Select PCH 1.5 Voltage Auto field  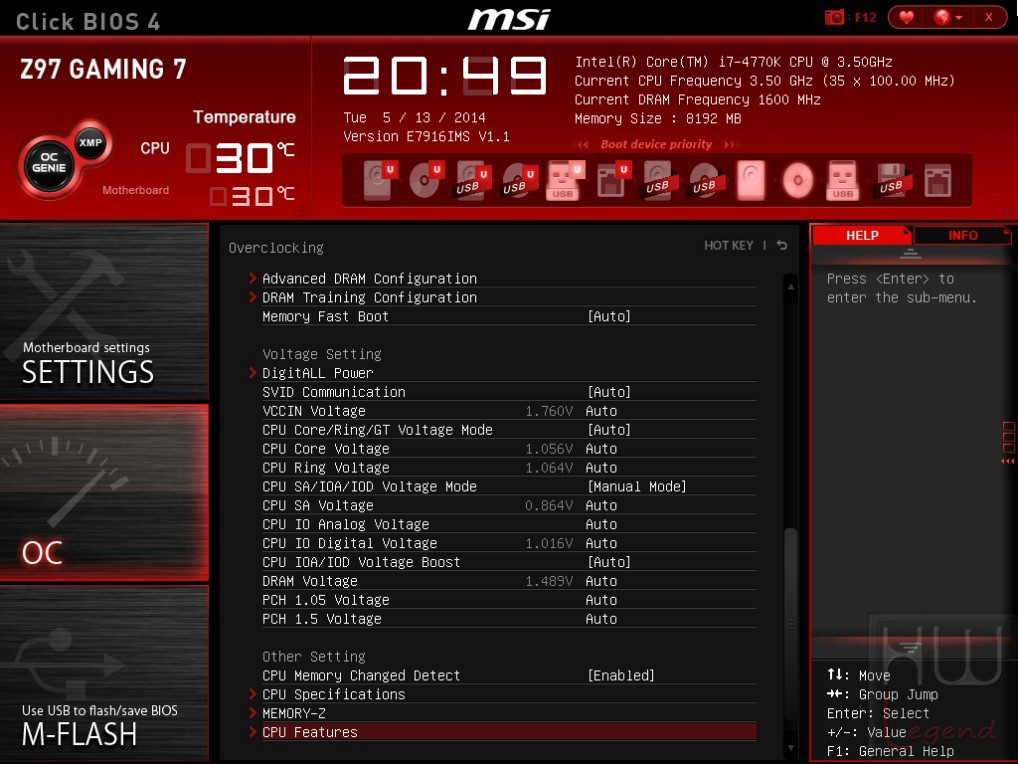pos(601,619)
